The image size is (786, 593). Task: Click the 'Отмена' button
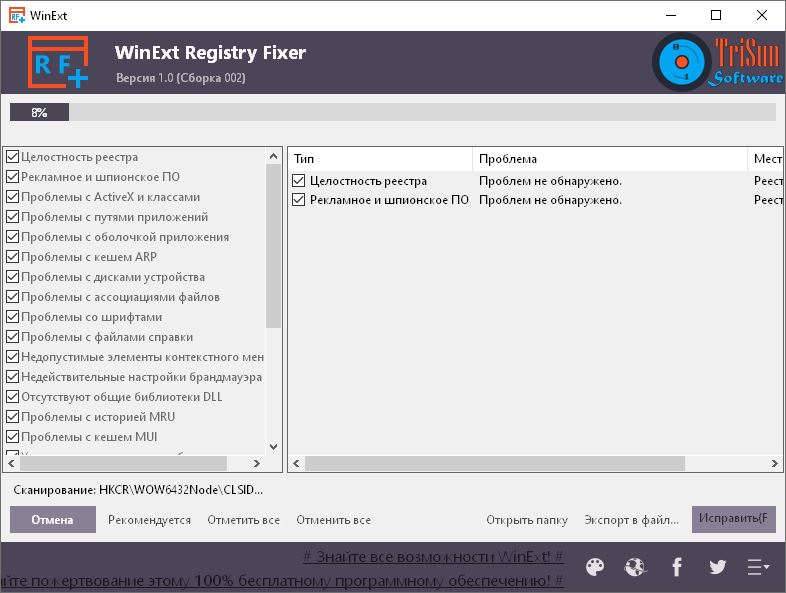click(x=53, y=519)
